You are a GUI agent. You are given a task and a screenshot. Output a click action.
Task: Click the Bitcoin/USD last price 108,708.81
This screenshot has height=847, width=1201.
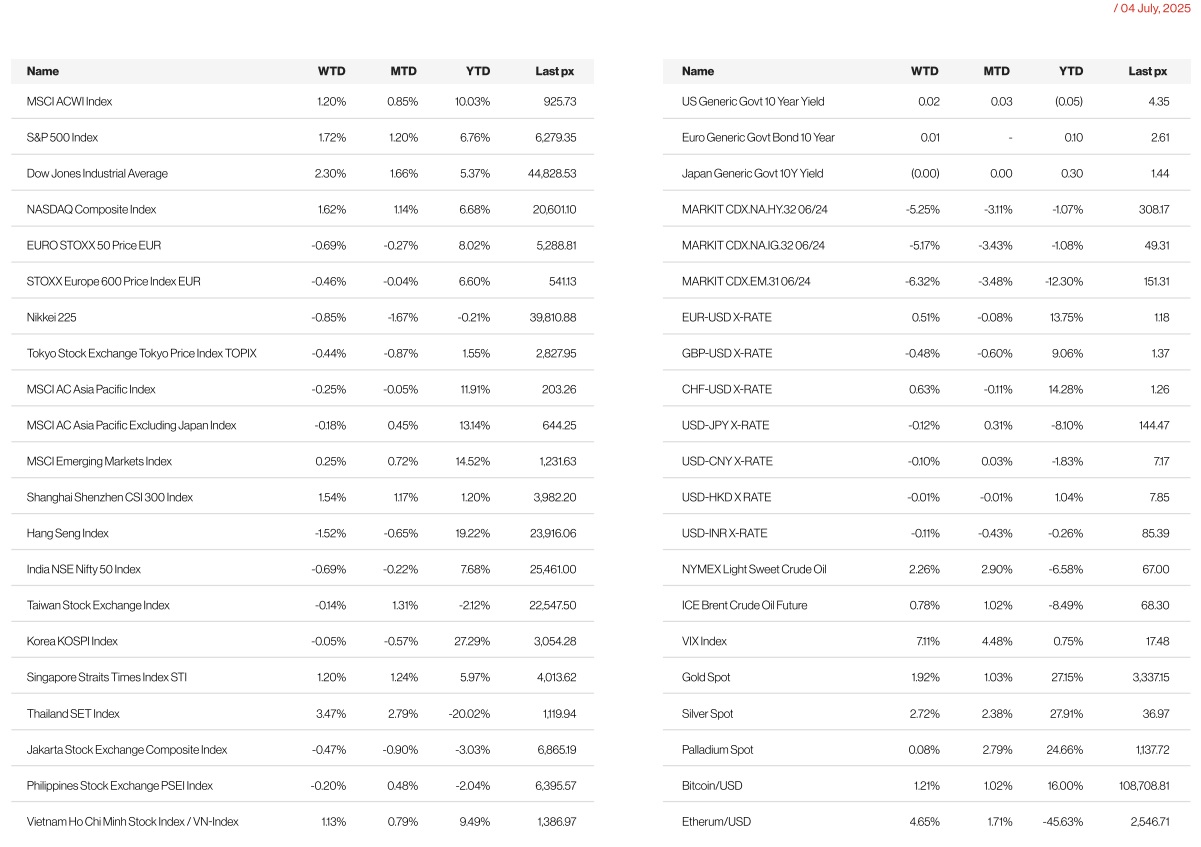tap(1138, 785)
